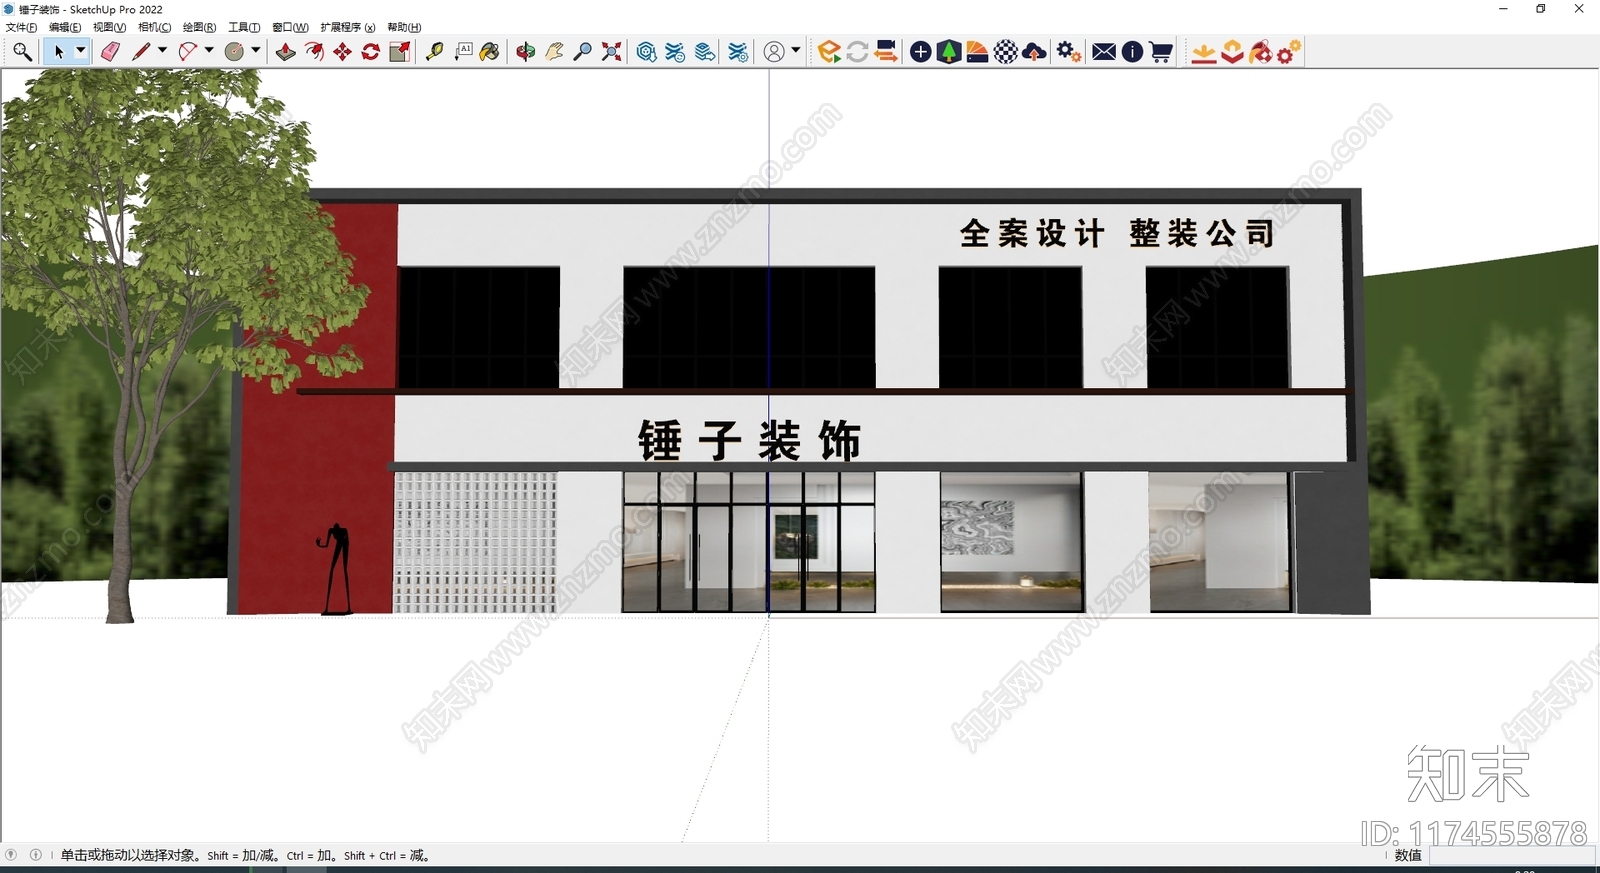Screen dimensions: 1600x873
Task: Expand the Select tool dropdown arrow
Action: tap(81, 50)
